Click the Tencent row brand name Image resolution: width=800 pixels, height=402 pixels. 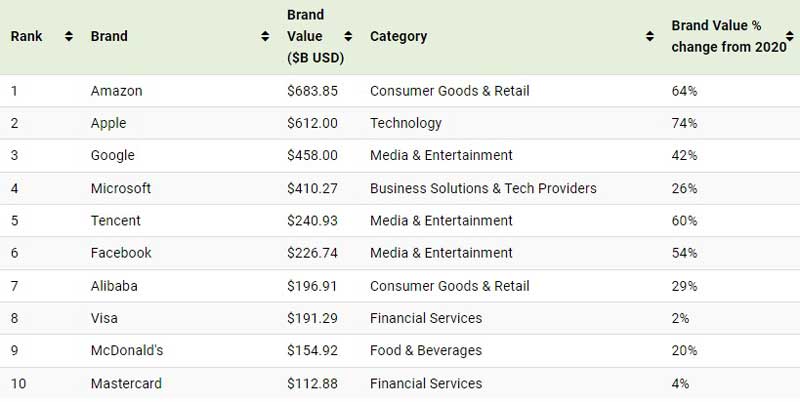tap(115, 220)
